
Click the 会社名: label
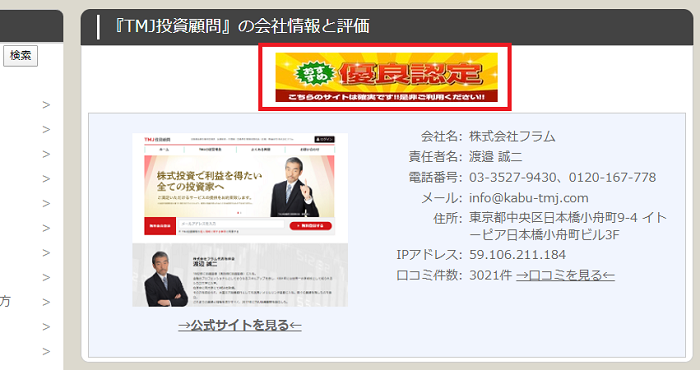pos(442,136)
